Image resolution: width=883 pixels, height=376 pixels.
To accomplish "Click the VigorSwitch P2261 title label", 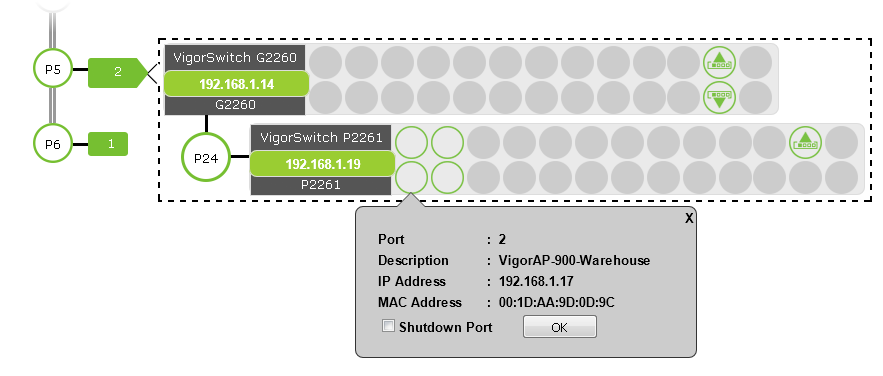I will (x=321, y=137).
